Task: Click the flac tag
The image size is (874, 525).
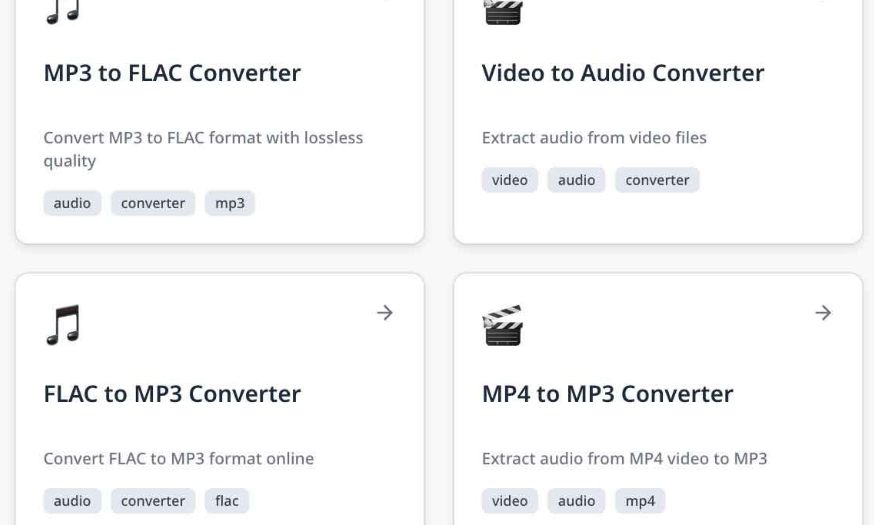Action: 227,501
